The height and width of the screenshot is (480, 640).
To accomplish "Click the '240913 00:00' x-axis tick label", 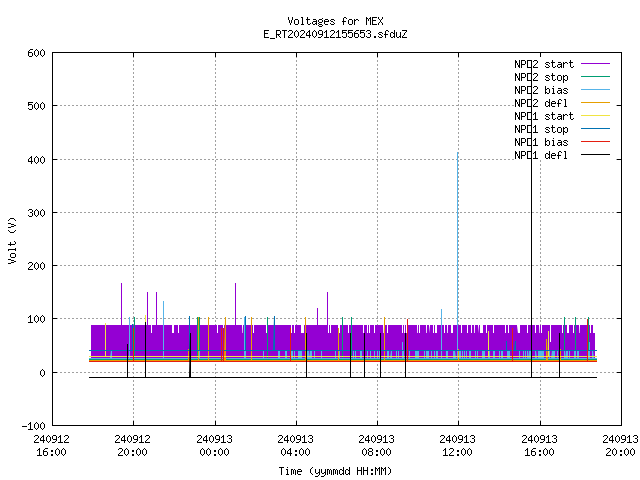I will point(214,446).
